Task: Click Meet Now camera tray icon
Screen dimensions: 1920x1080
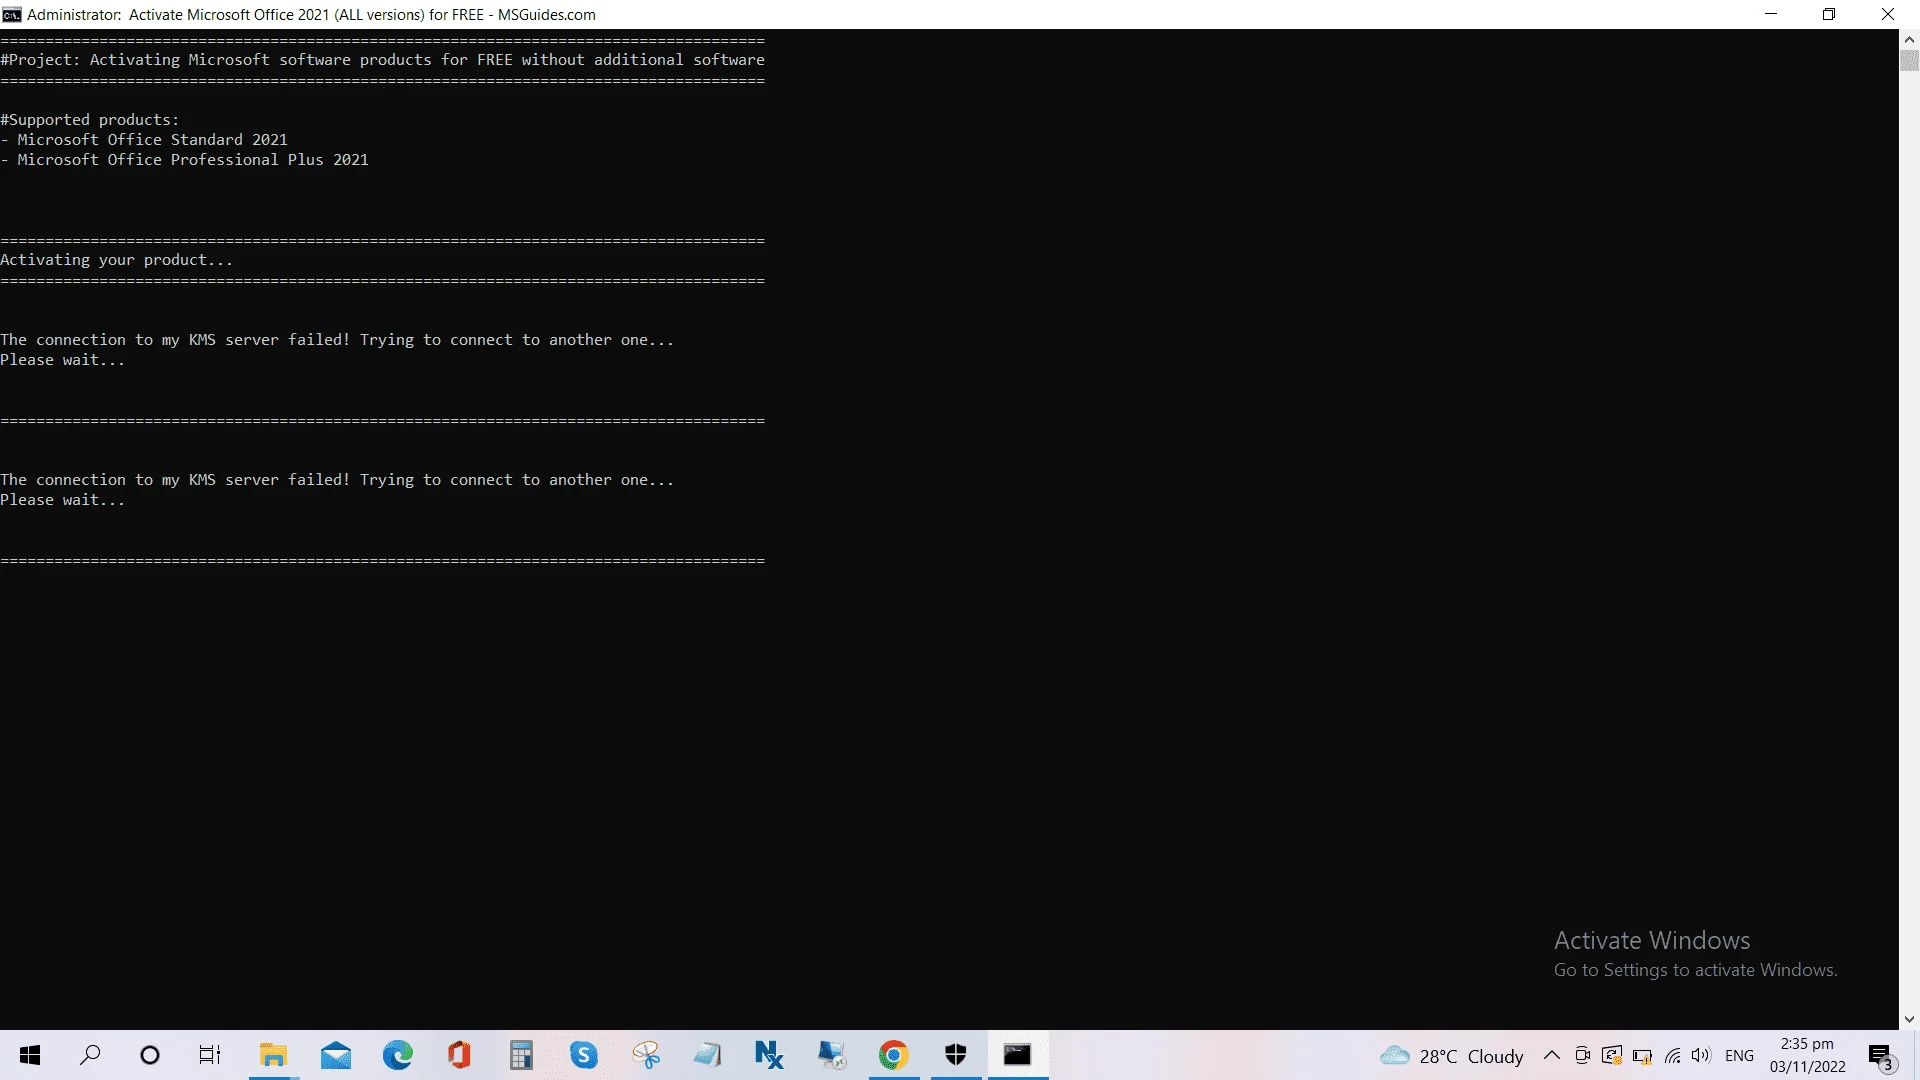Action: 1582,1055
